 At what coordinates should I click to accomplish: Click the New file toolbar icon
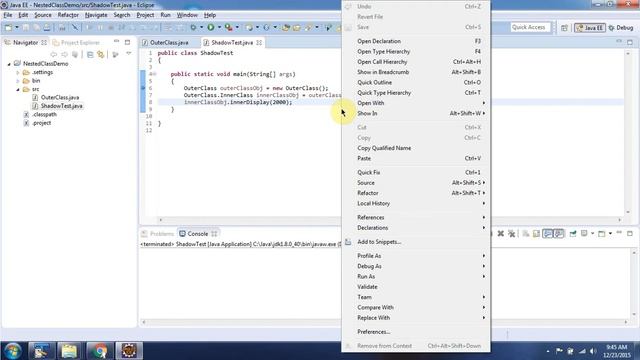[8, 27]
